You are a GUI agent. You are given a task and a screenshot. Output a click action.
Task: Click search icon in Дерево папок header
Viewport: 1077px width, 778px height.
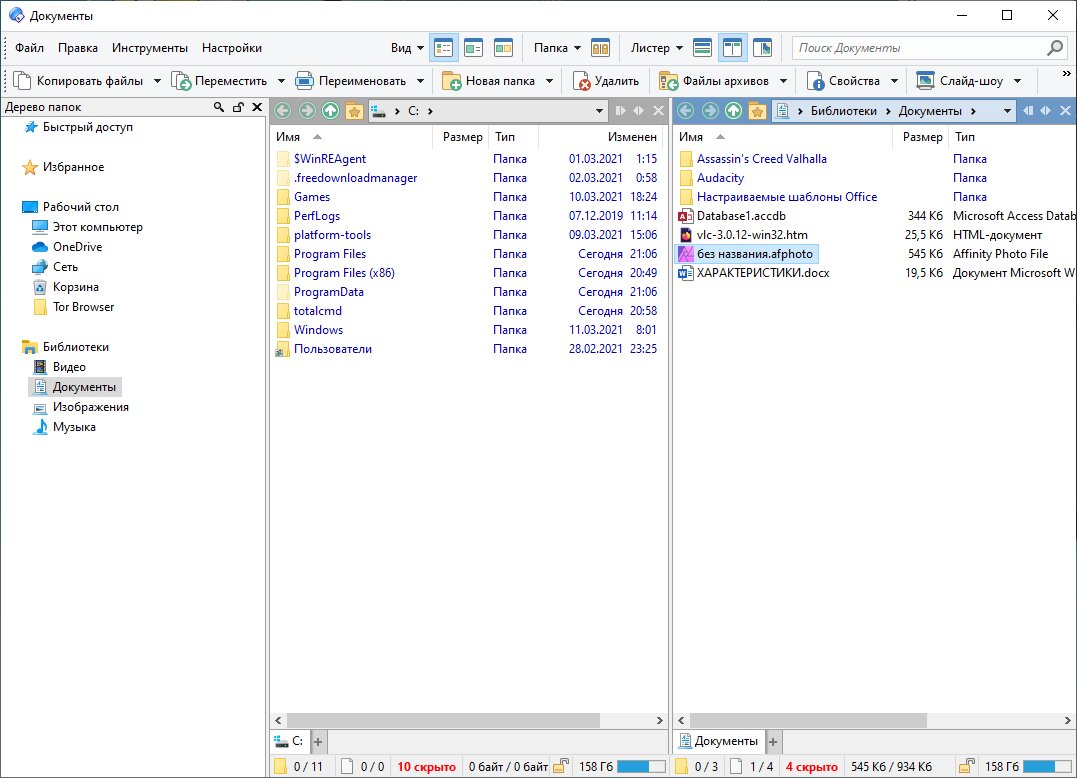pos(219,107)
